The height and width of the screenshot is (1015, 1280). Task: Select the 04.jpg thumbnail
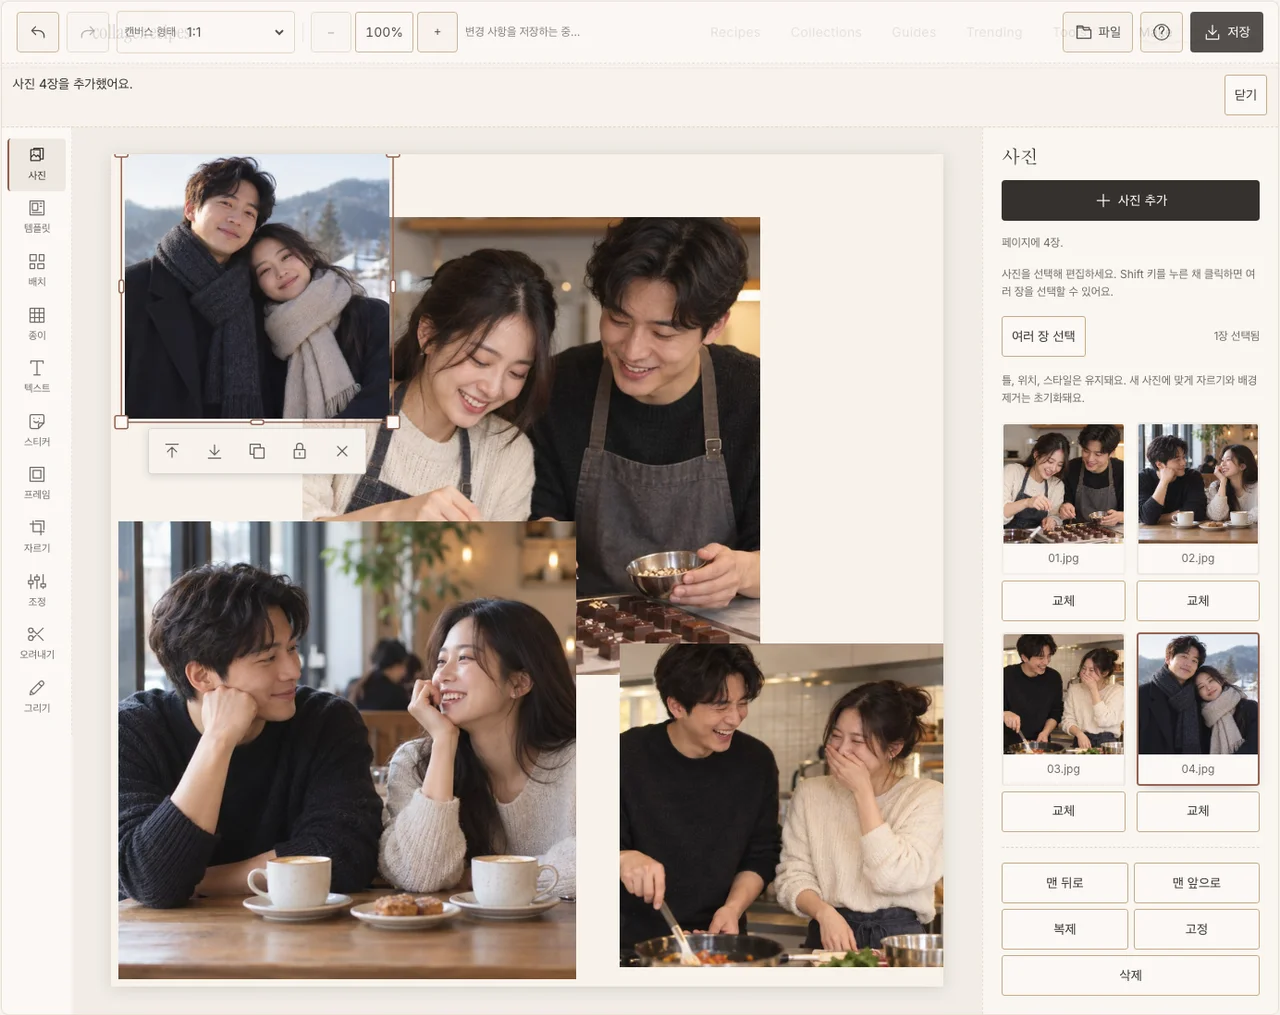[1198, 708]
